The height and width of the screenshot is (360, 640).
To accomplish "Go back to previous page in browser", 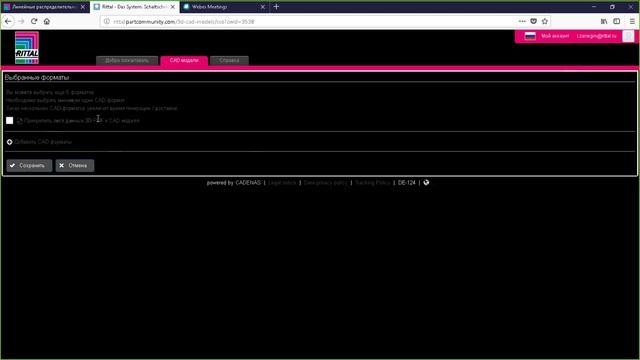I will pos(8,21).
